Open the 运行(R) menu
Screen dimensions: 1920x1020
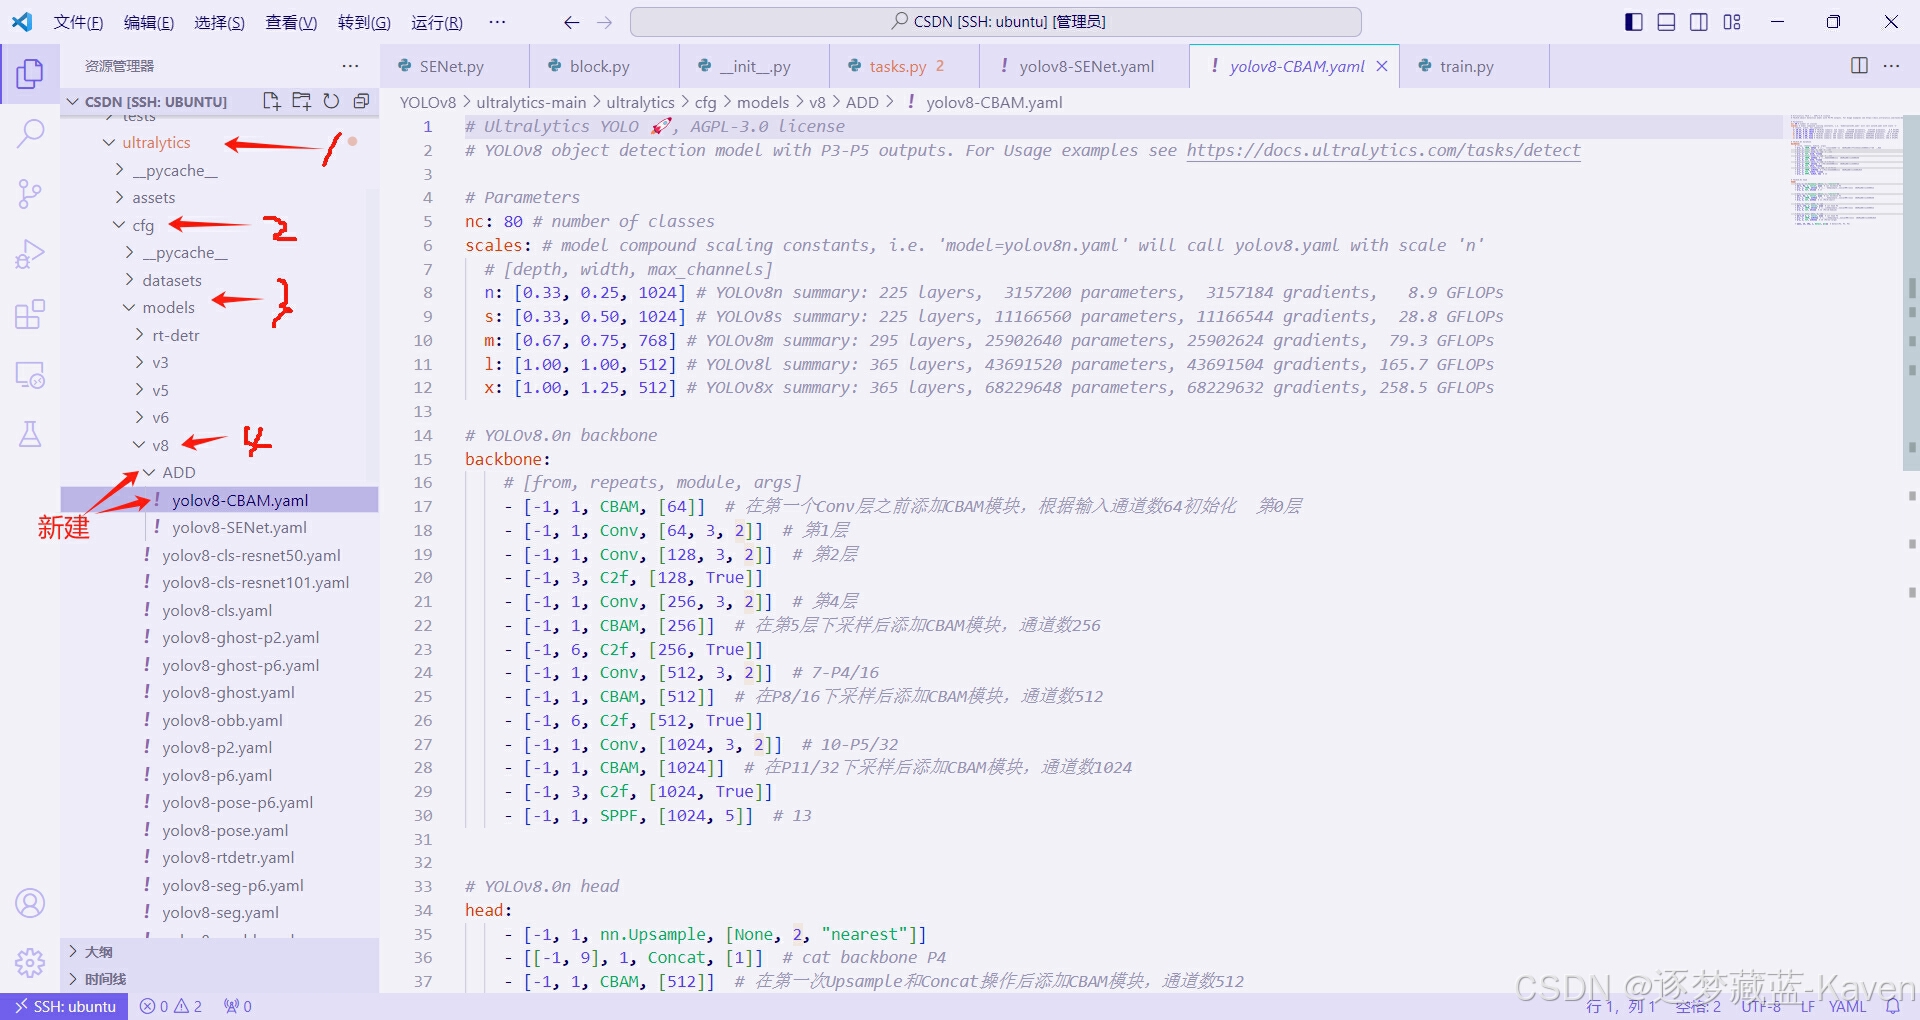pos(437,22)
